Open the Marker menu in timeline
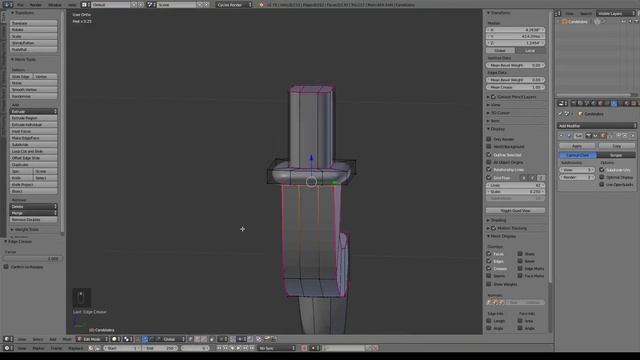640x360 pixels. point(38,348)
